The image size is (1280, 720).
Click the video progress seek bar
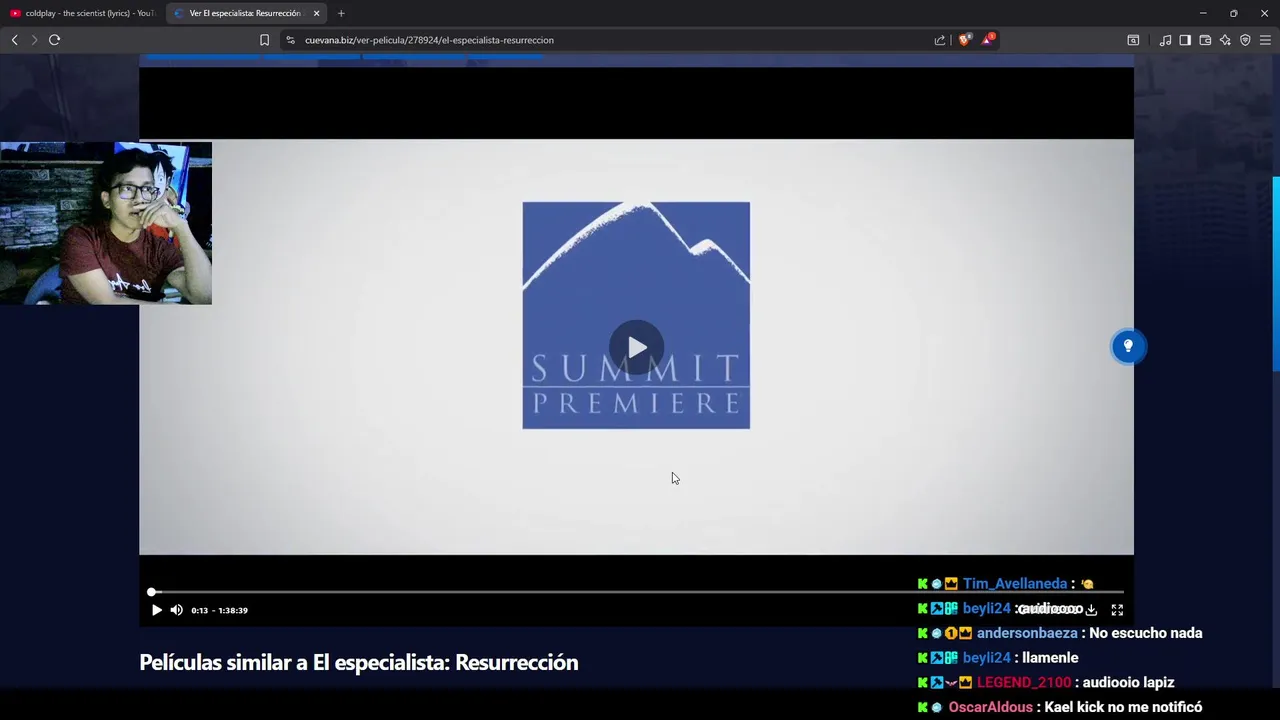(x=637, y=592)
